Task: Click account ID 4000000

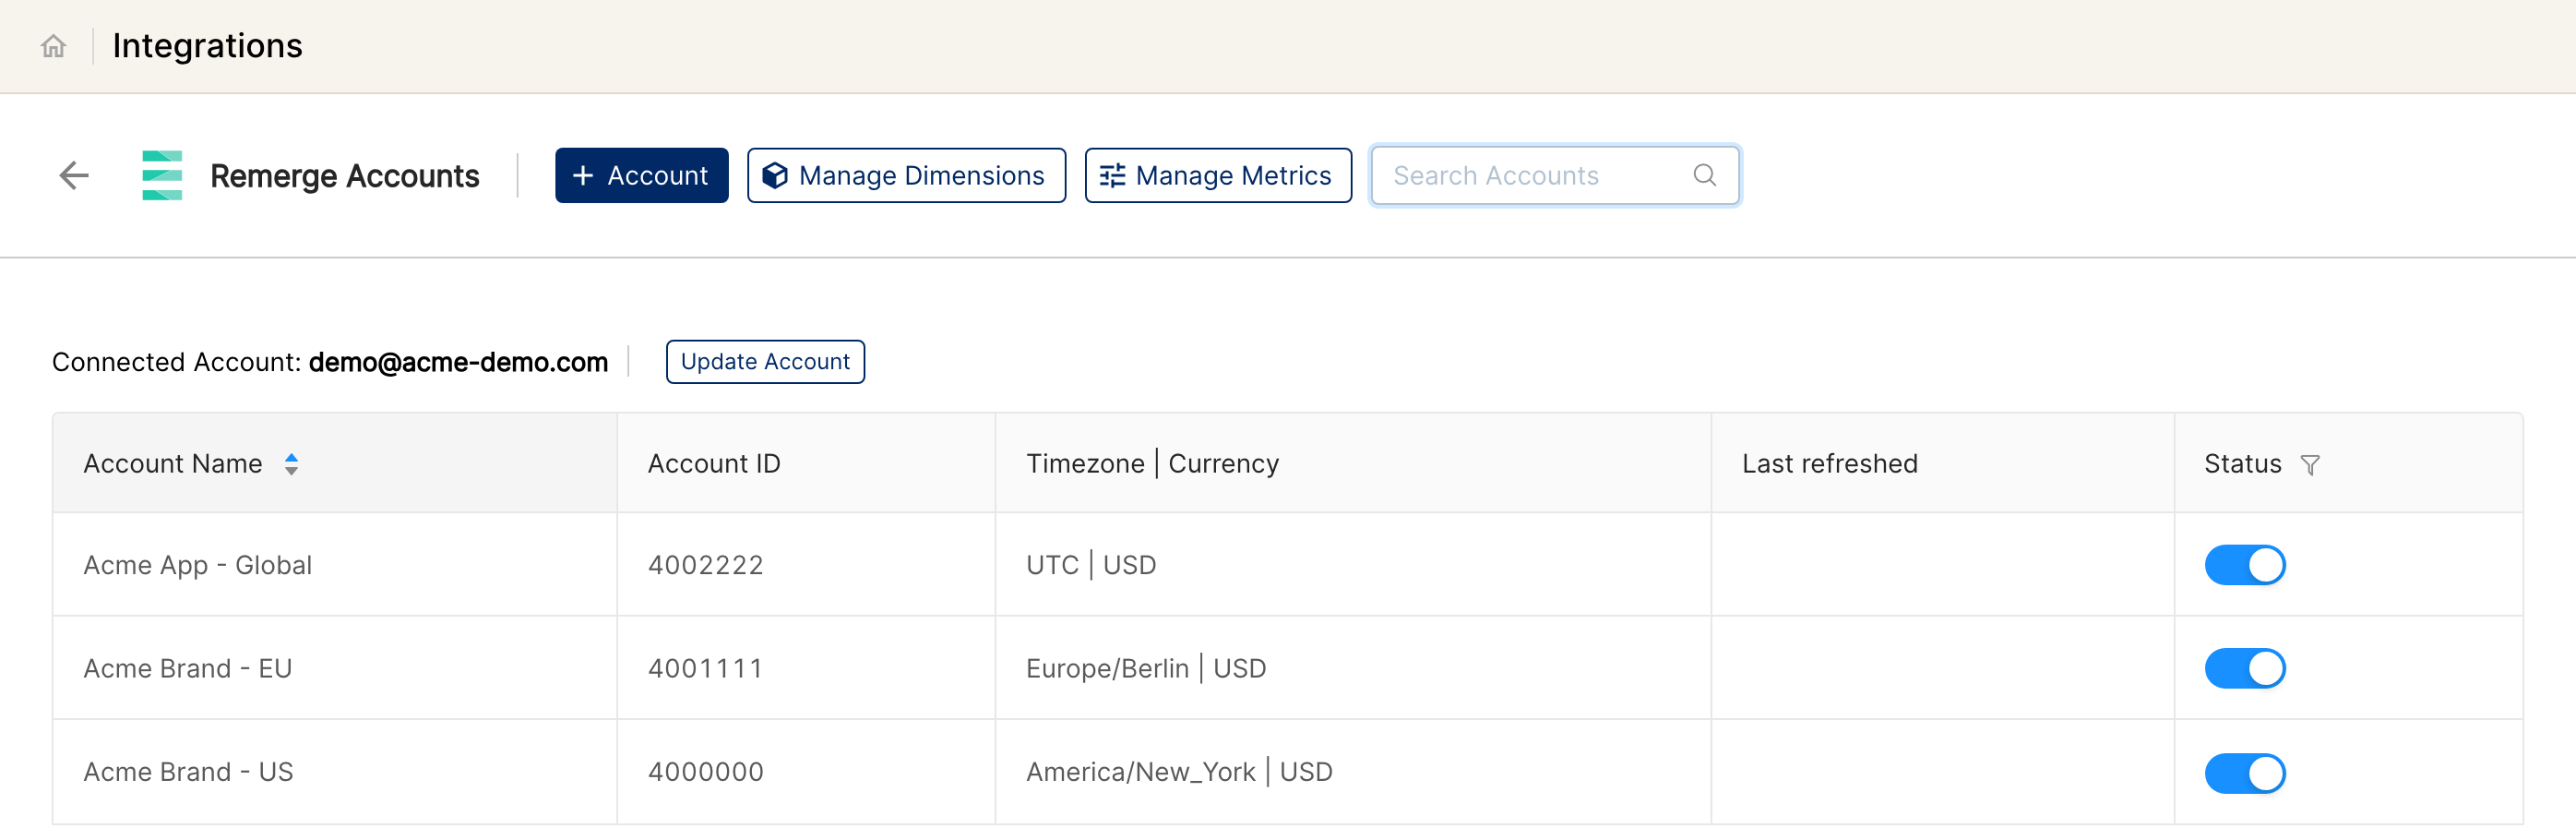Action: tap(705, 772)
